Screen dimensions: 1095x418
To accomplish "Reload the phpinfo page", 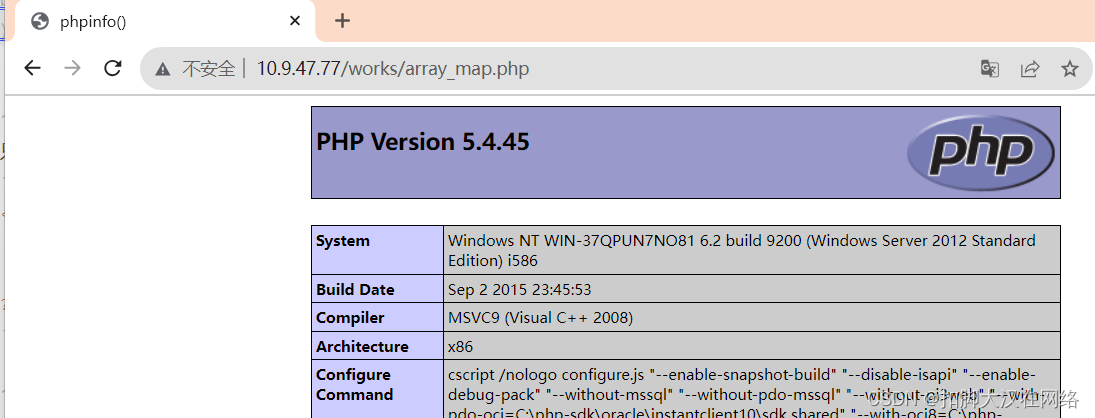I will coord(112,68).
